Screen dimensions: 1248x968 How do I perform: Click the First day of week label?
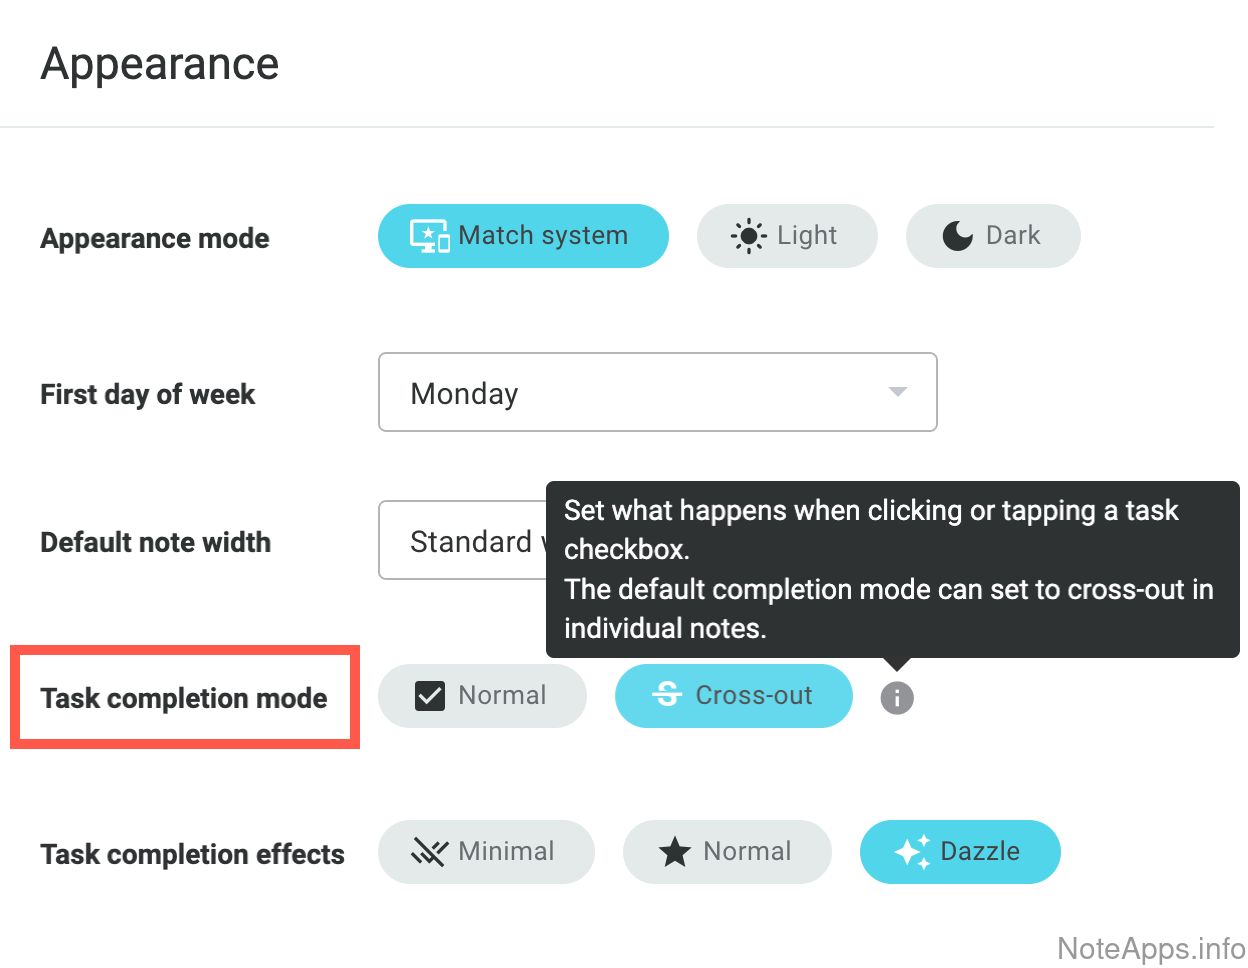tap(148, 394)
